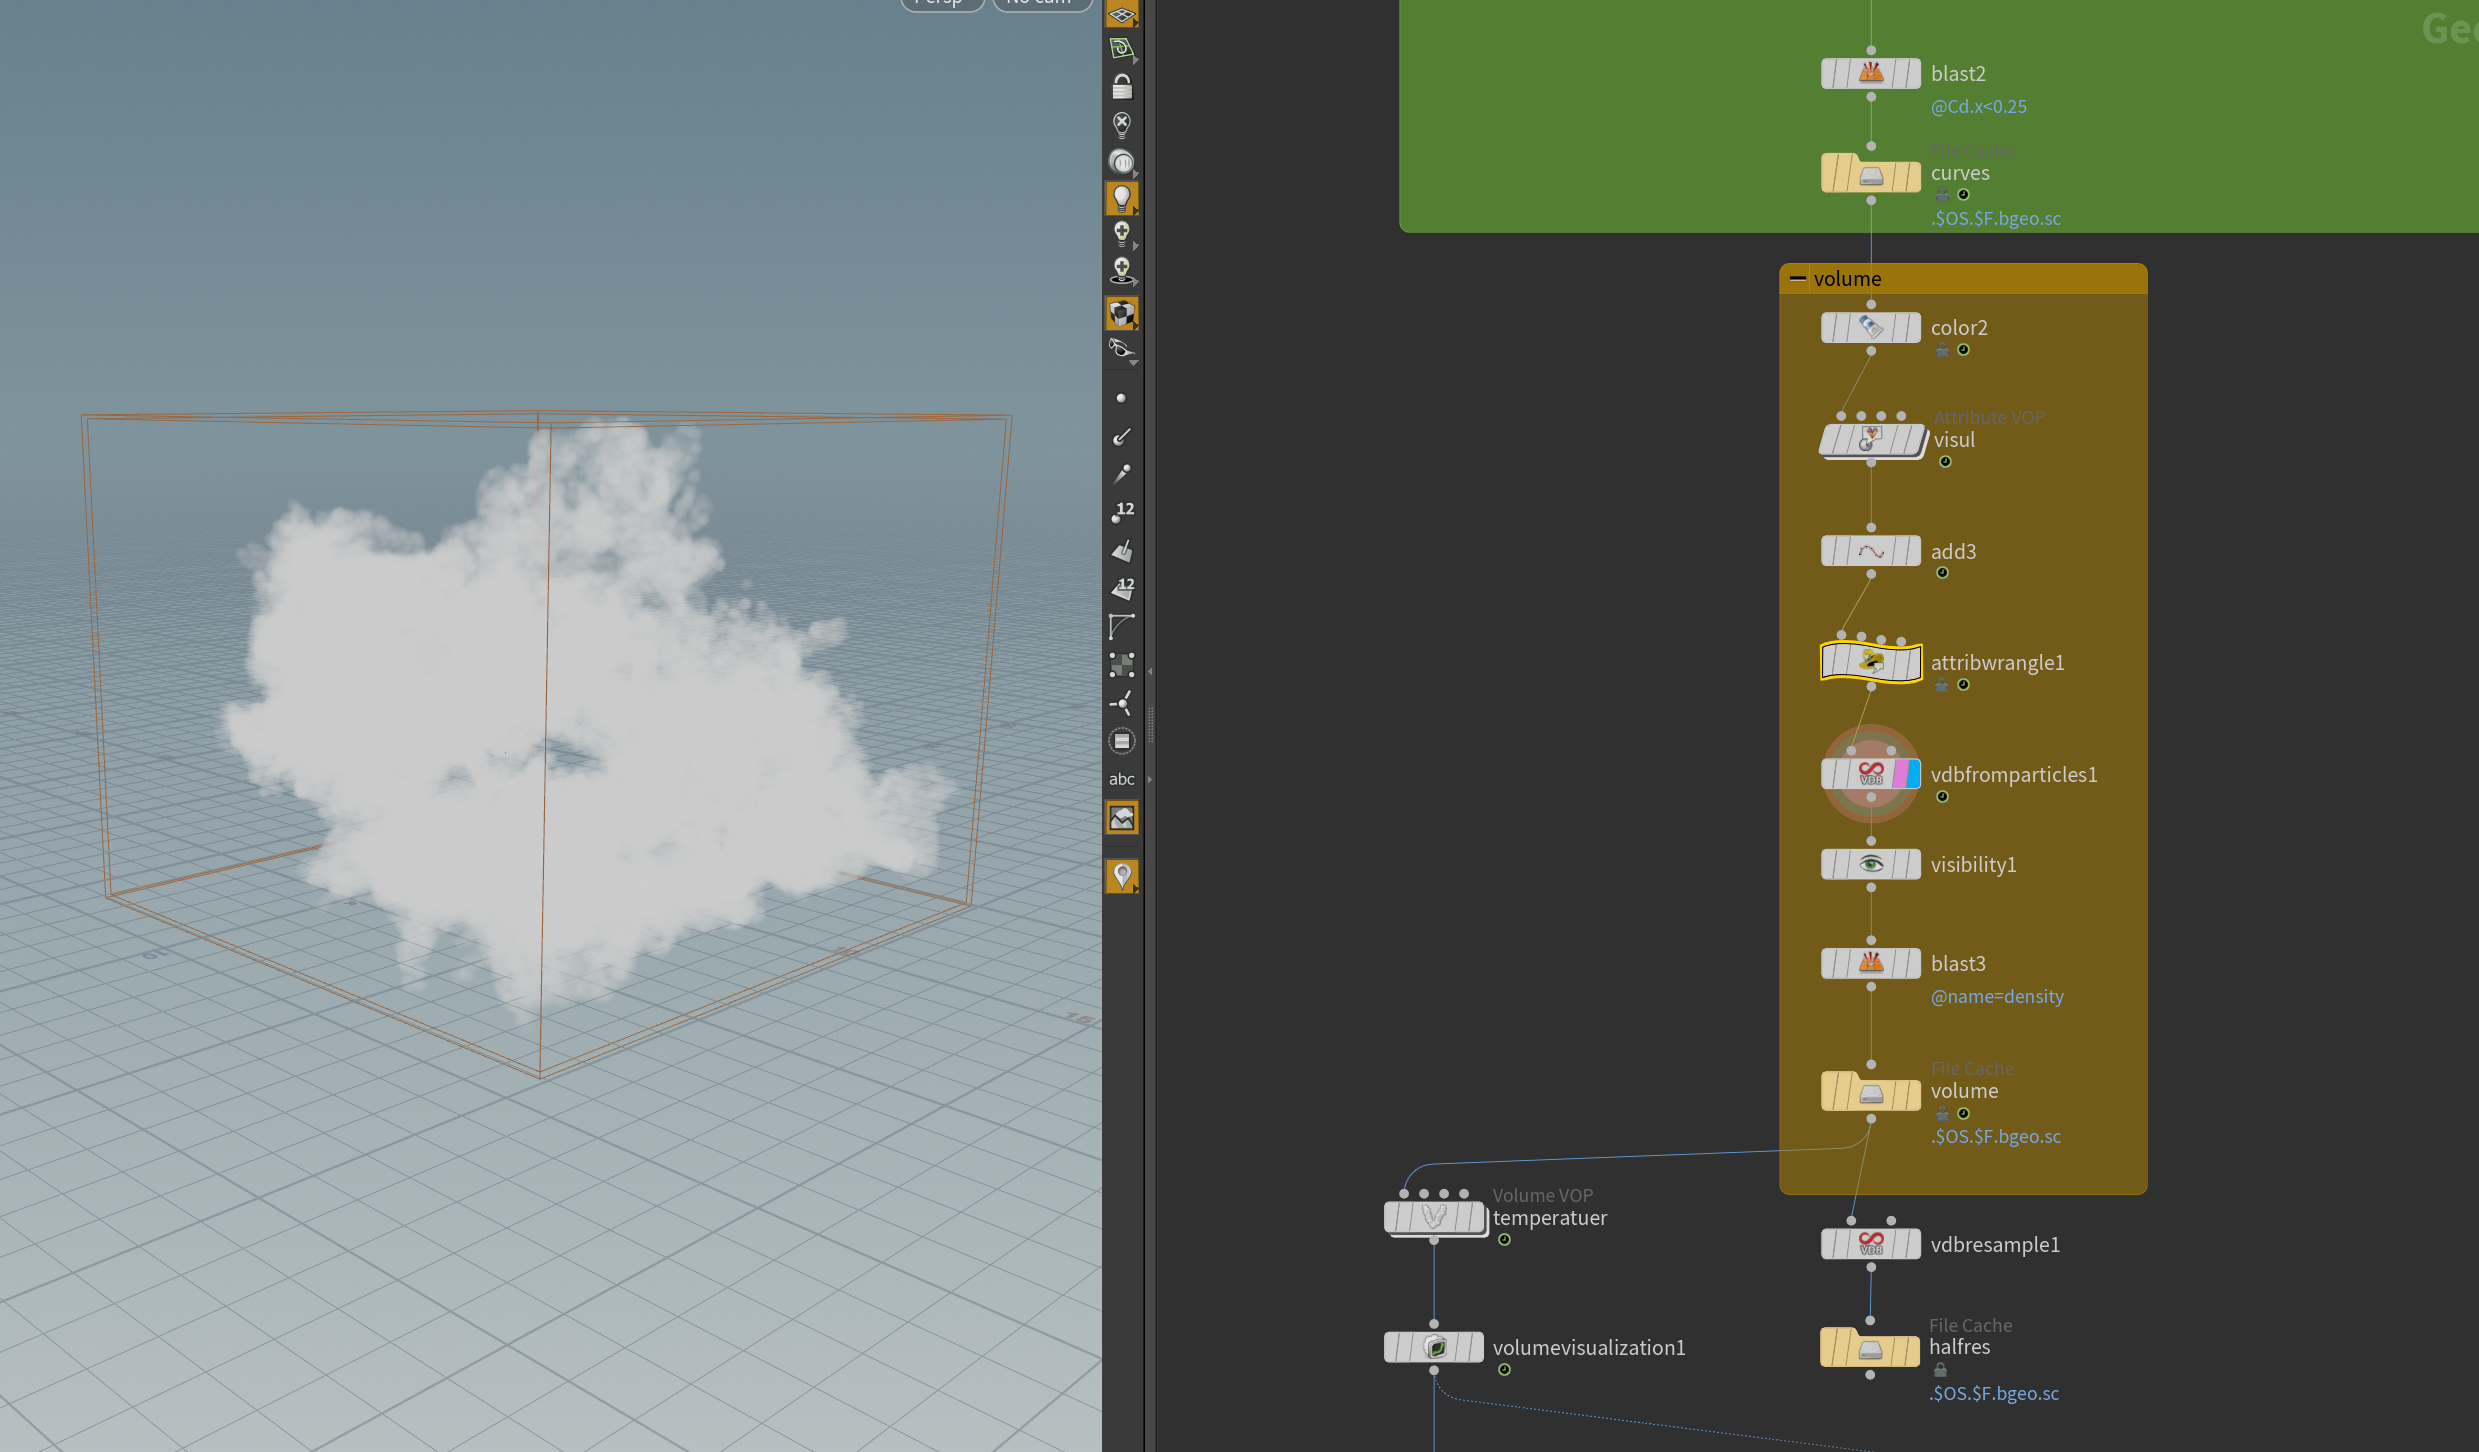Click the display point normals icon
The image size is (2479, 1452).
pyautogui.click(x=1122, y=436)
